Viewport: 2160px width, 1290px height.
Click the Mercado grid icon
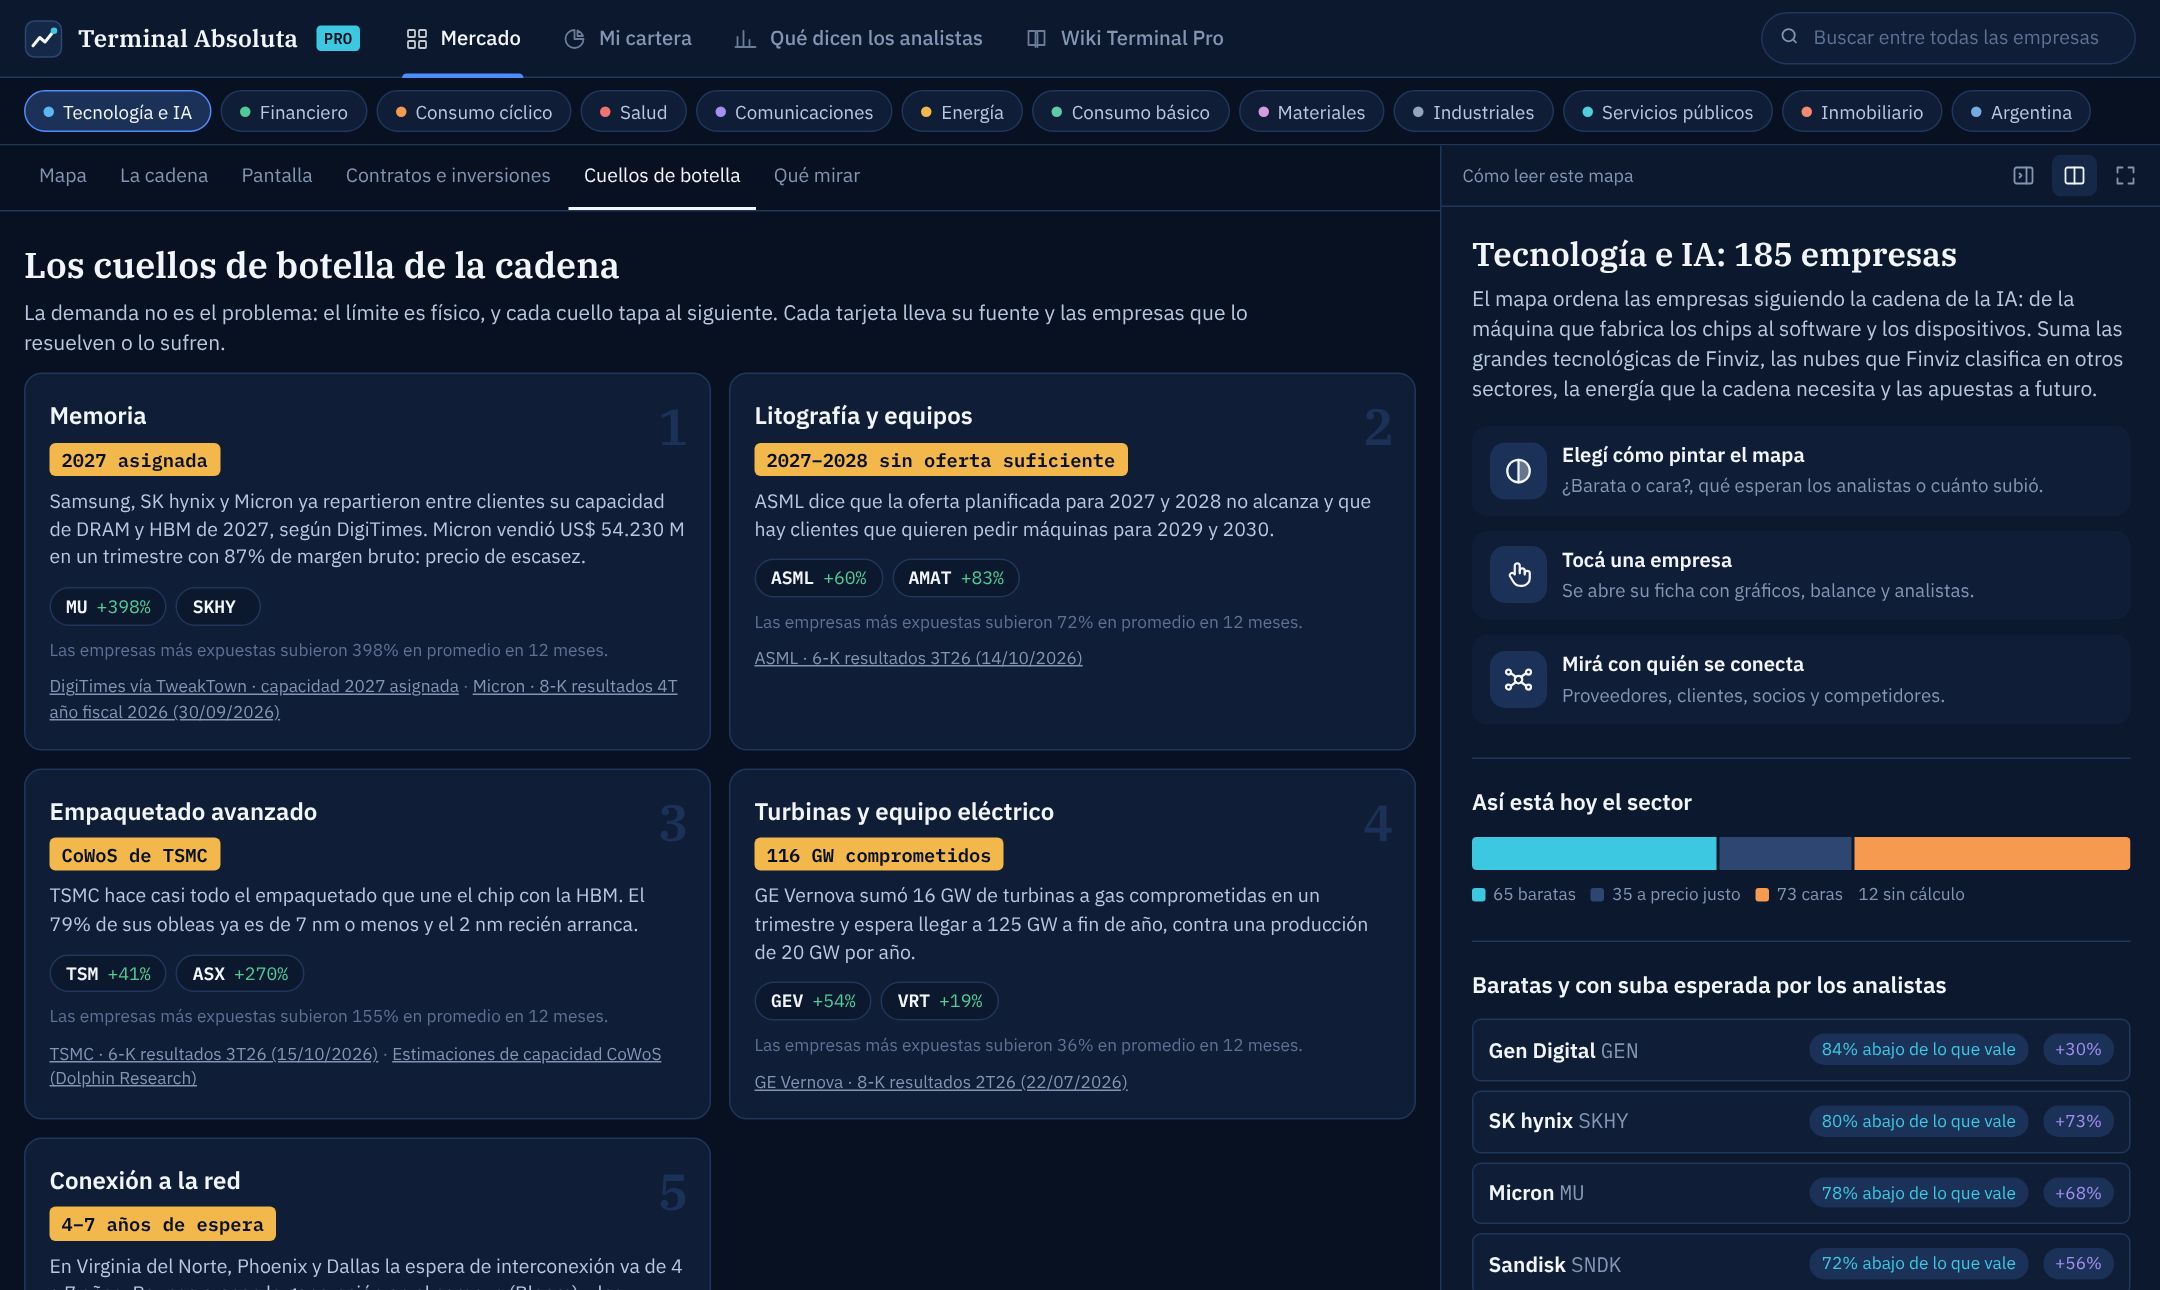click(416, 38)
